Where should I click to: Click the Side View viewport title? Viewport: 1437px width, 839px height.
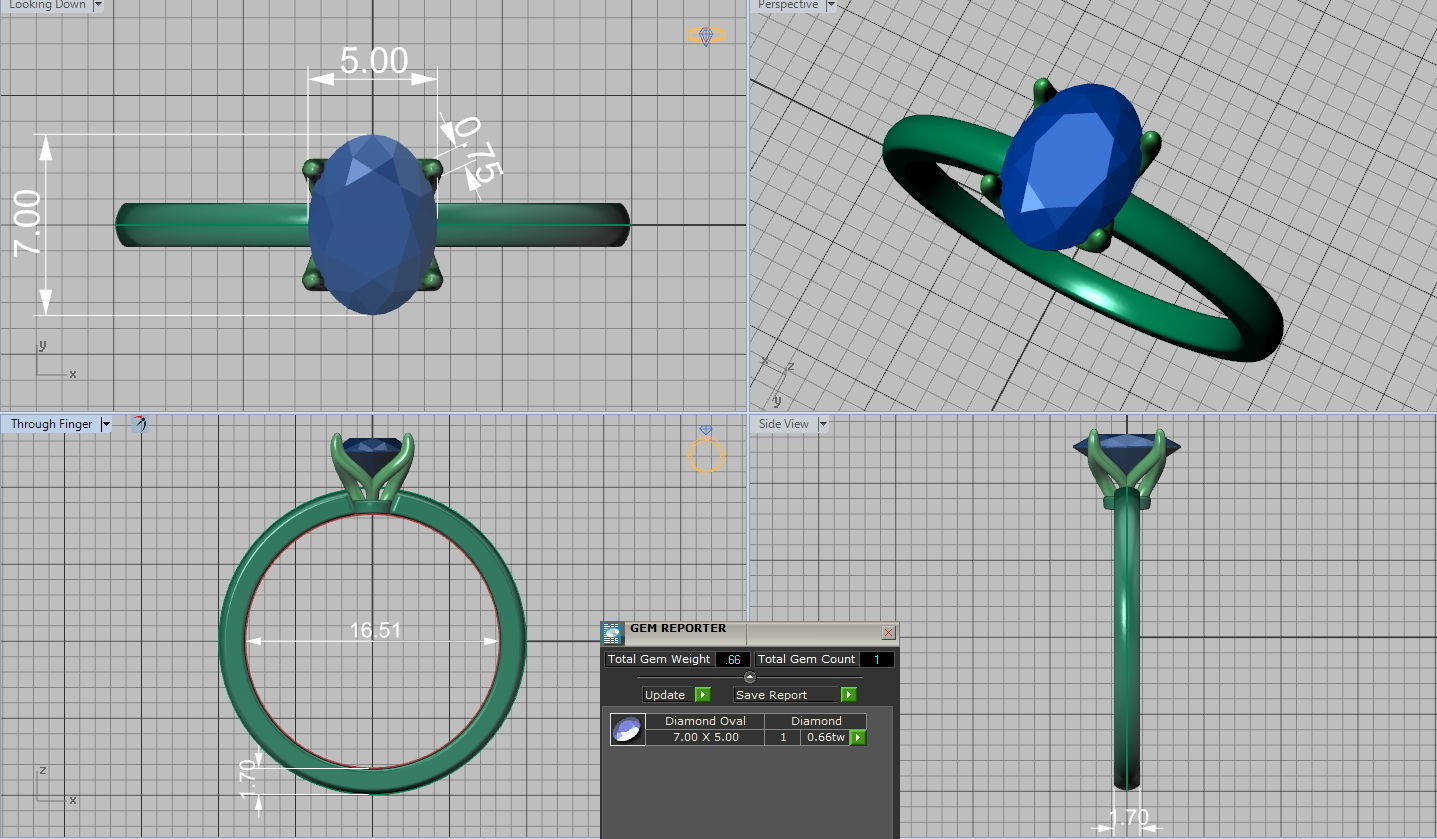[x=784, y=424]
